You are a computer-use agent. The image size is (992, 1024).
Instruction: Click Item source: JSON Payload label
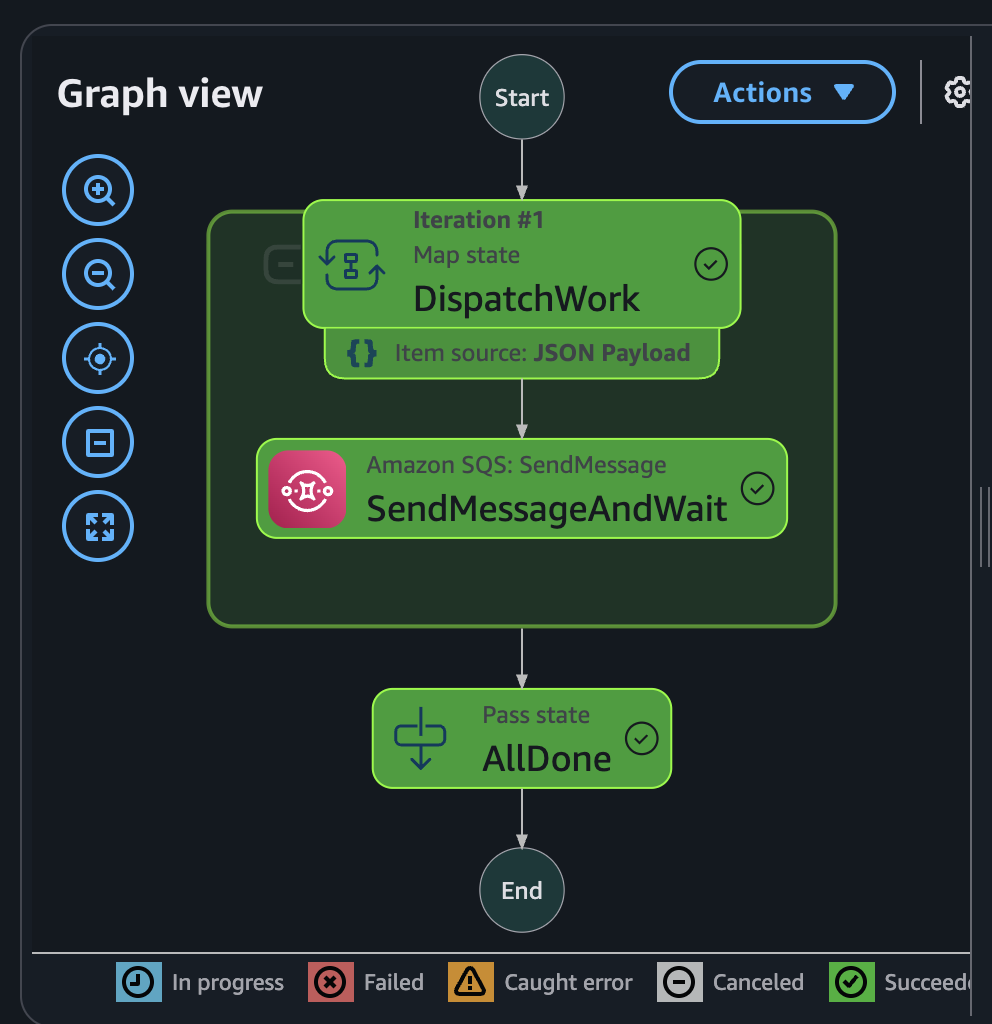pyautogui.click(x=542, y=353)
